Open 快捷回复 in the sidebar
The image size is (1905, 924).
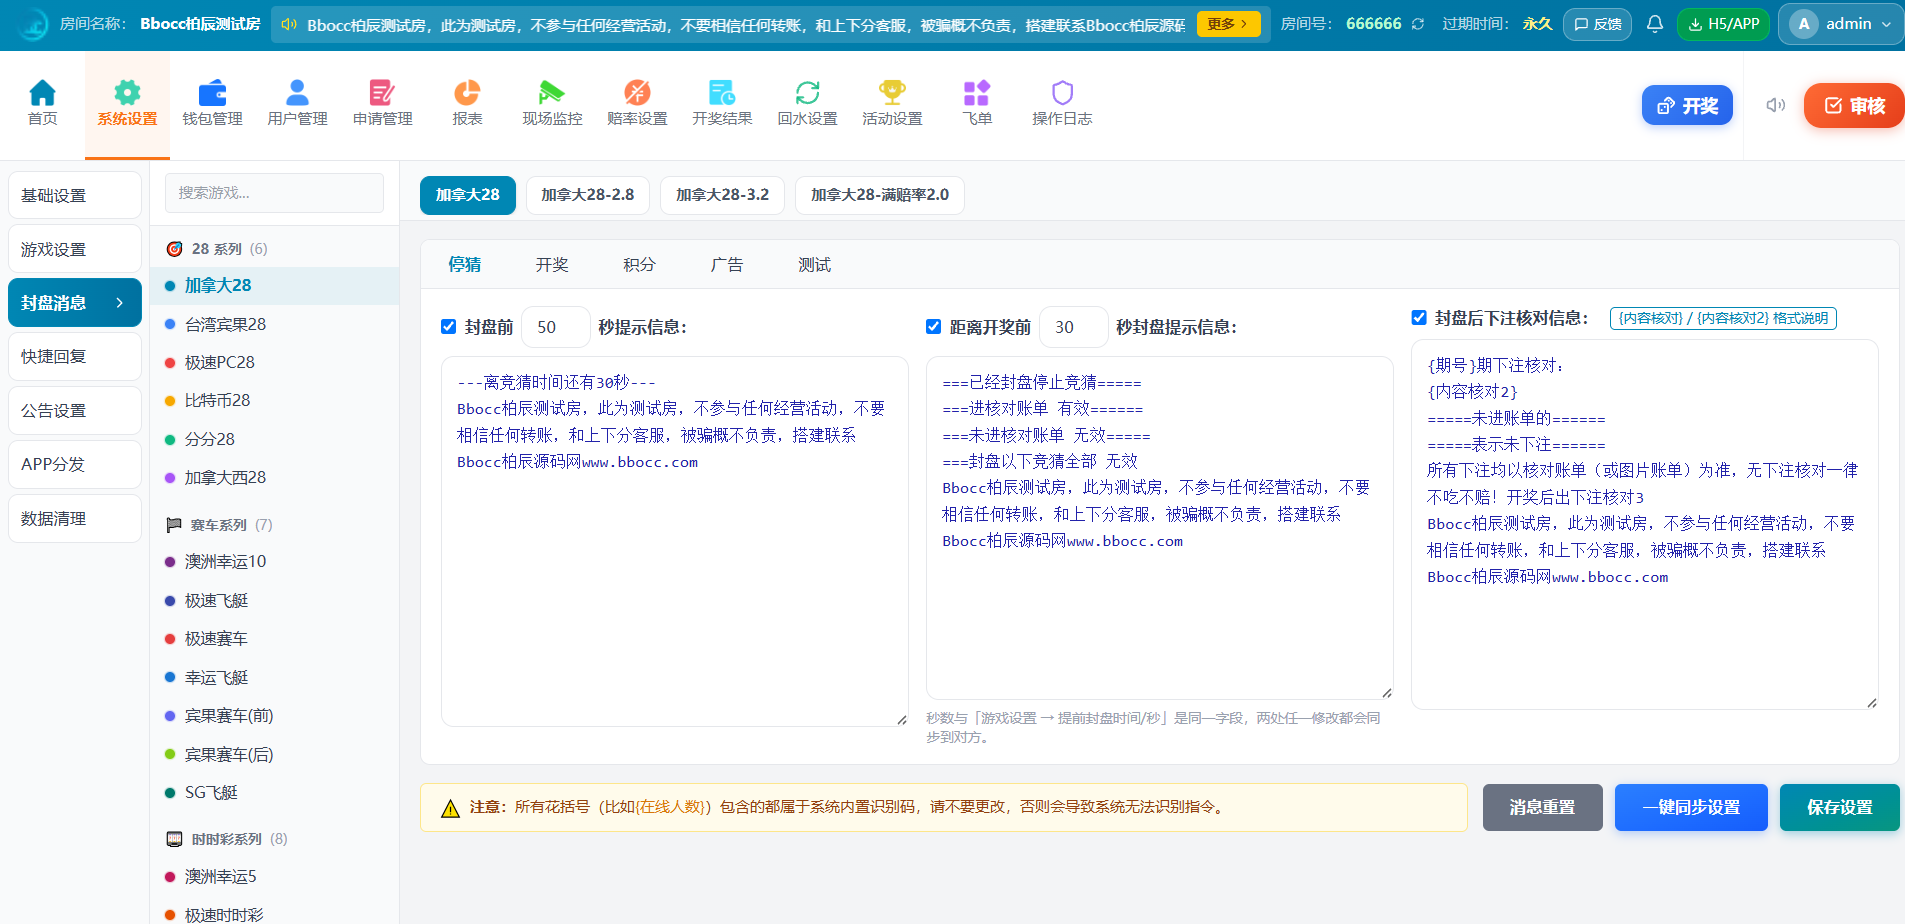pyautogui.click(x=75, y=357)
